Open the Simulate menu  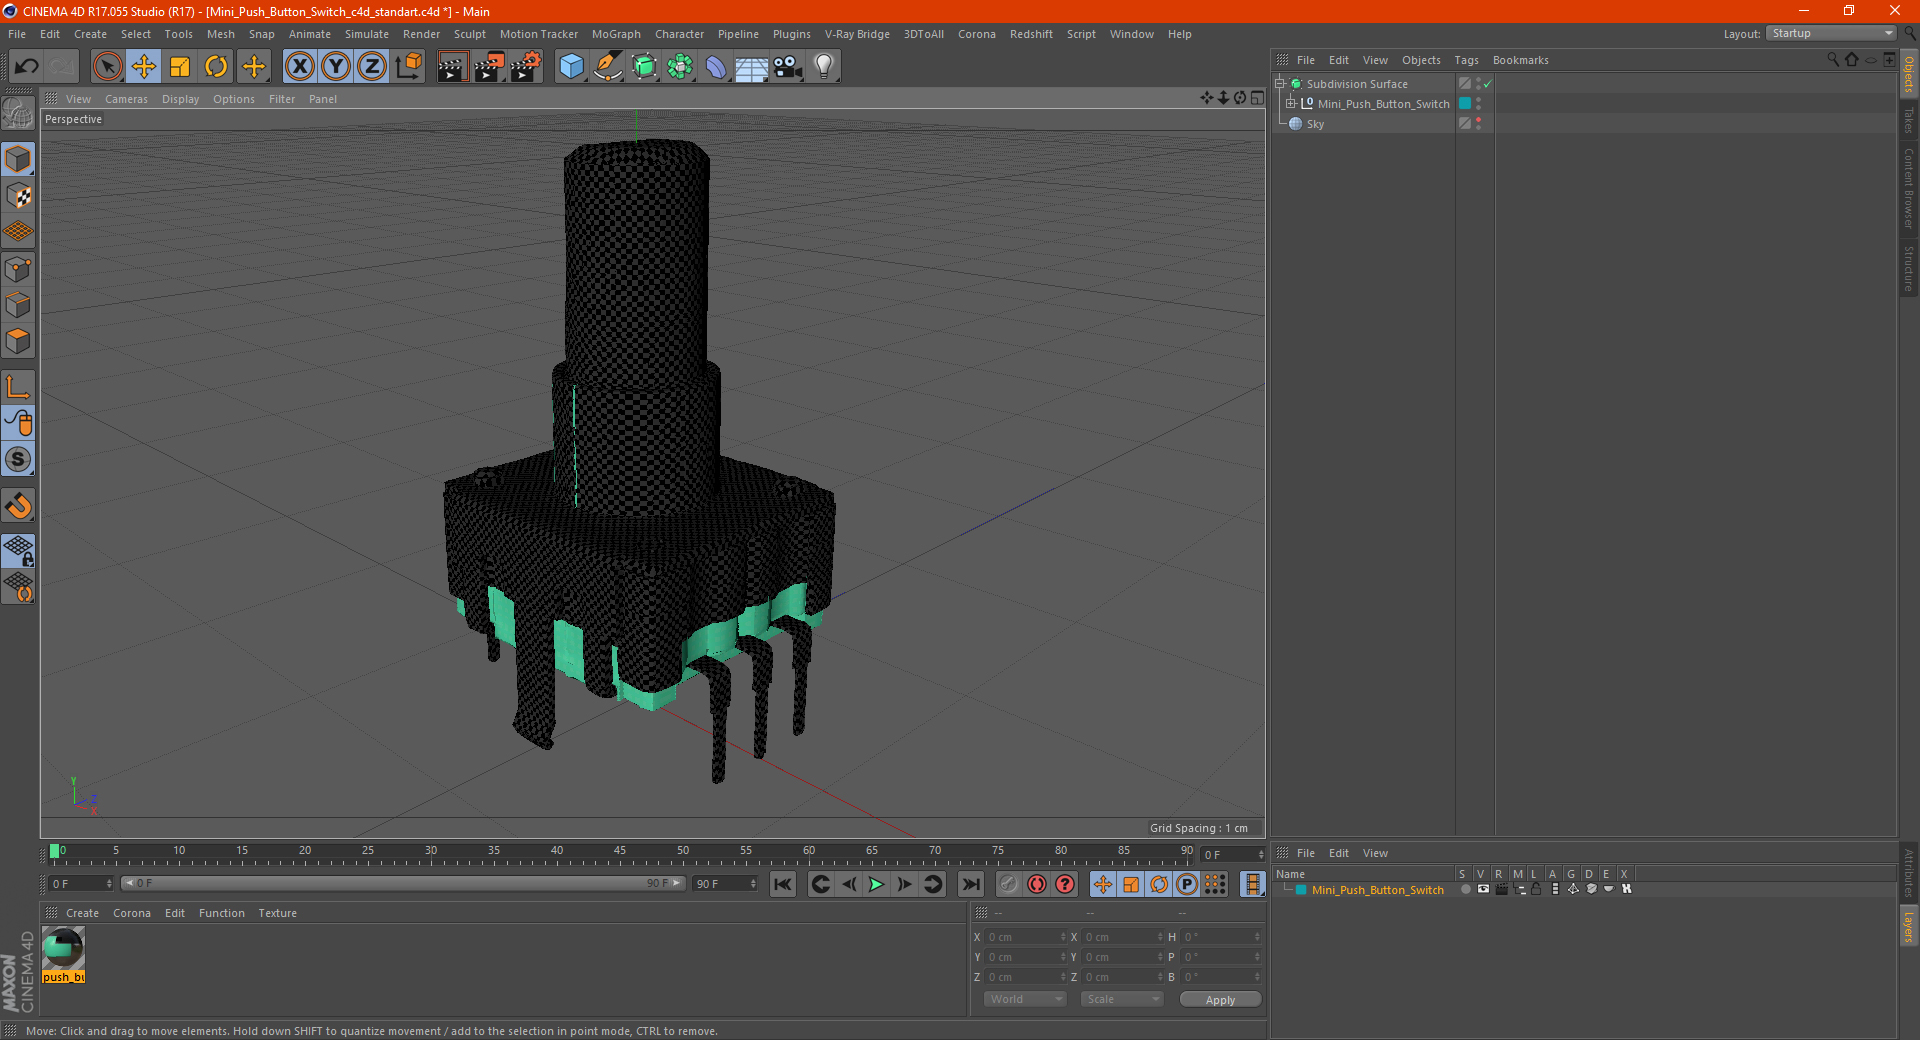pyautogui.click(x=367, y=34)
